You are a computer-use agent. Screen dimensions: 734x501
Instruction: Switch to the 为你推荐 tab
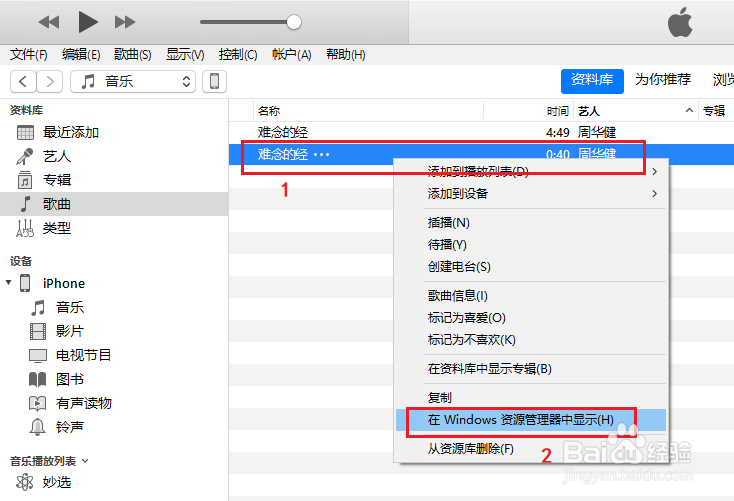[x=663, y=80]
